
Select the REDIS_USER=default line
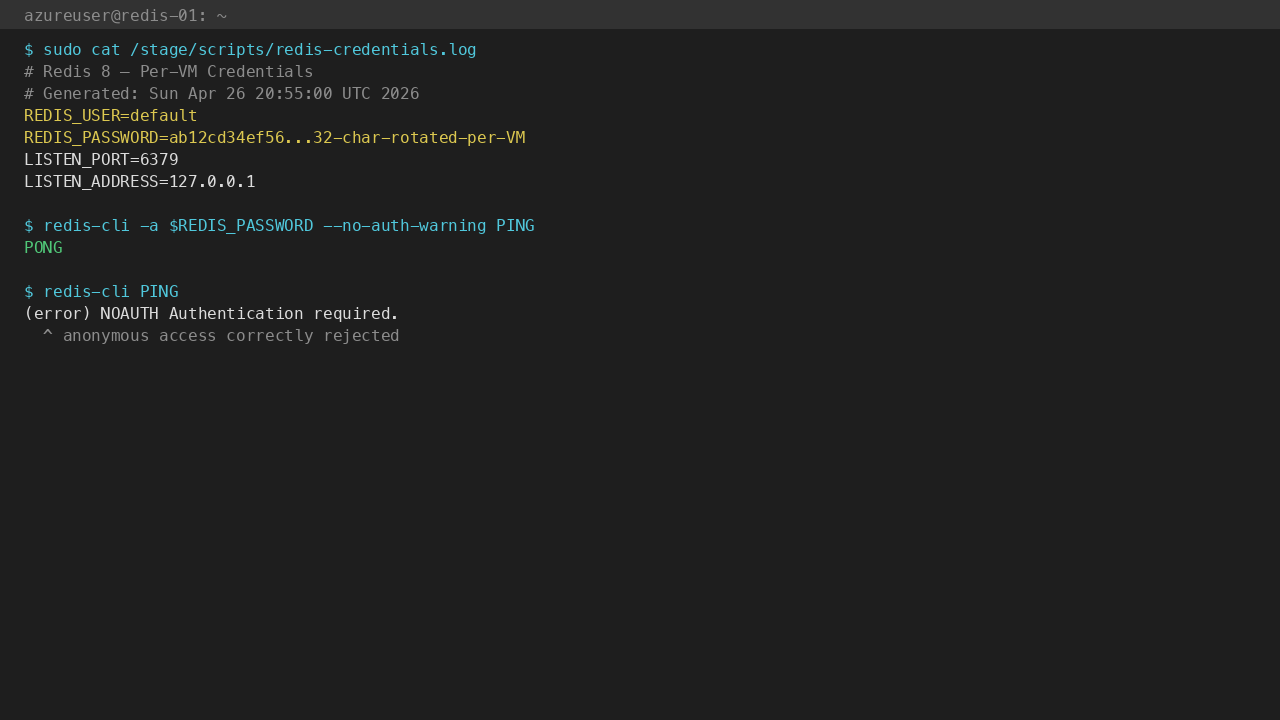(x=111, y=116)
